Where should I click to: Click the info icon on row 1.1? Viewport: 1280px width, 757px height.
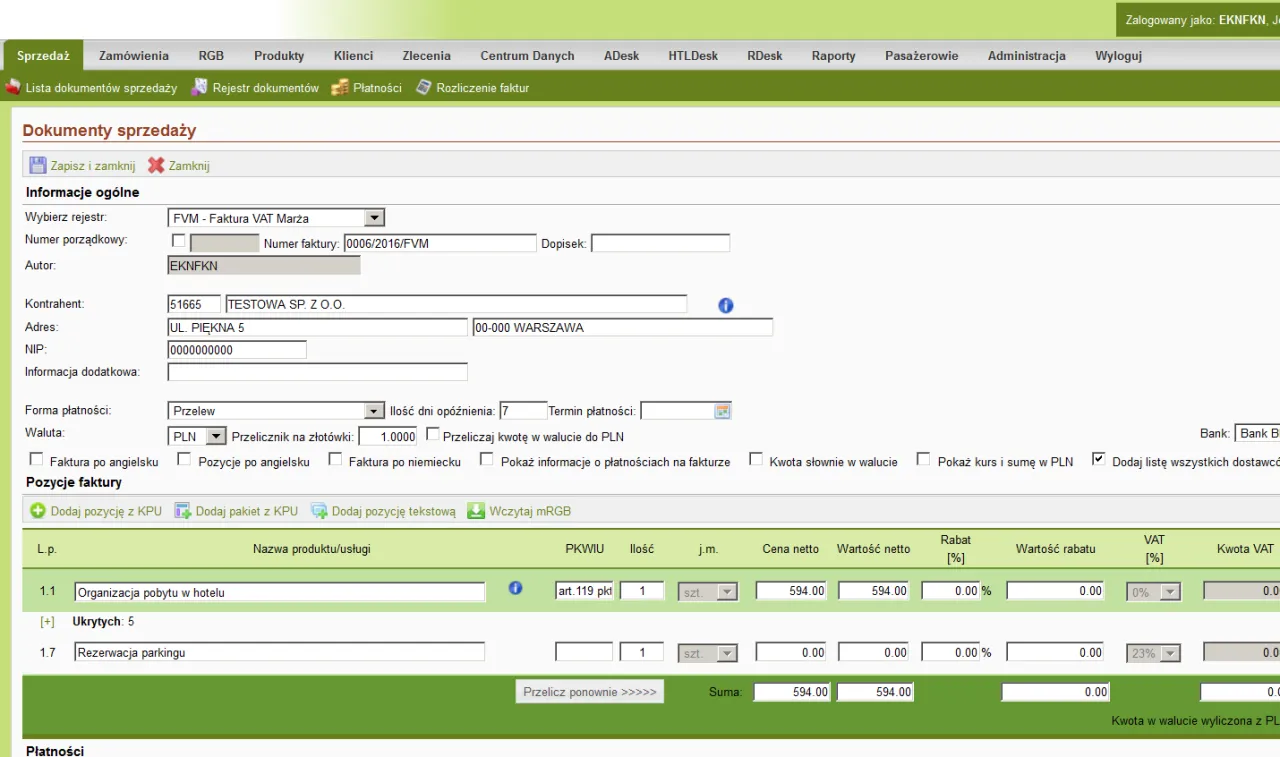click(x=516, y=589)
